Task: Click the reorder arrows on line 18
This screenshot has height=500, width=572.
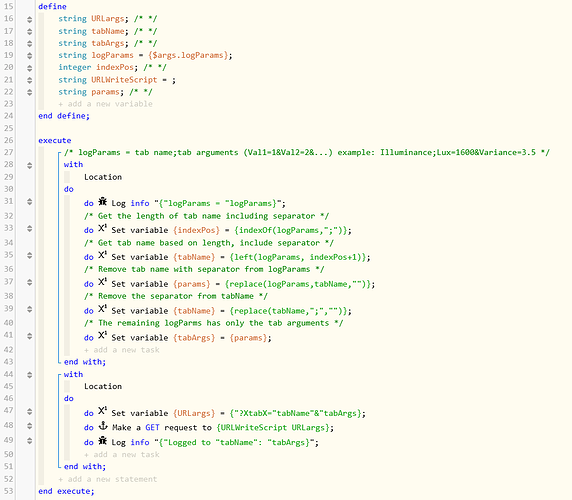Action: 30,44
